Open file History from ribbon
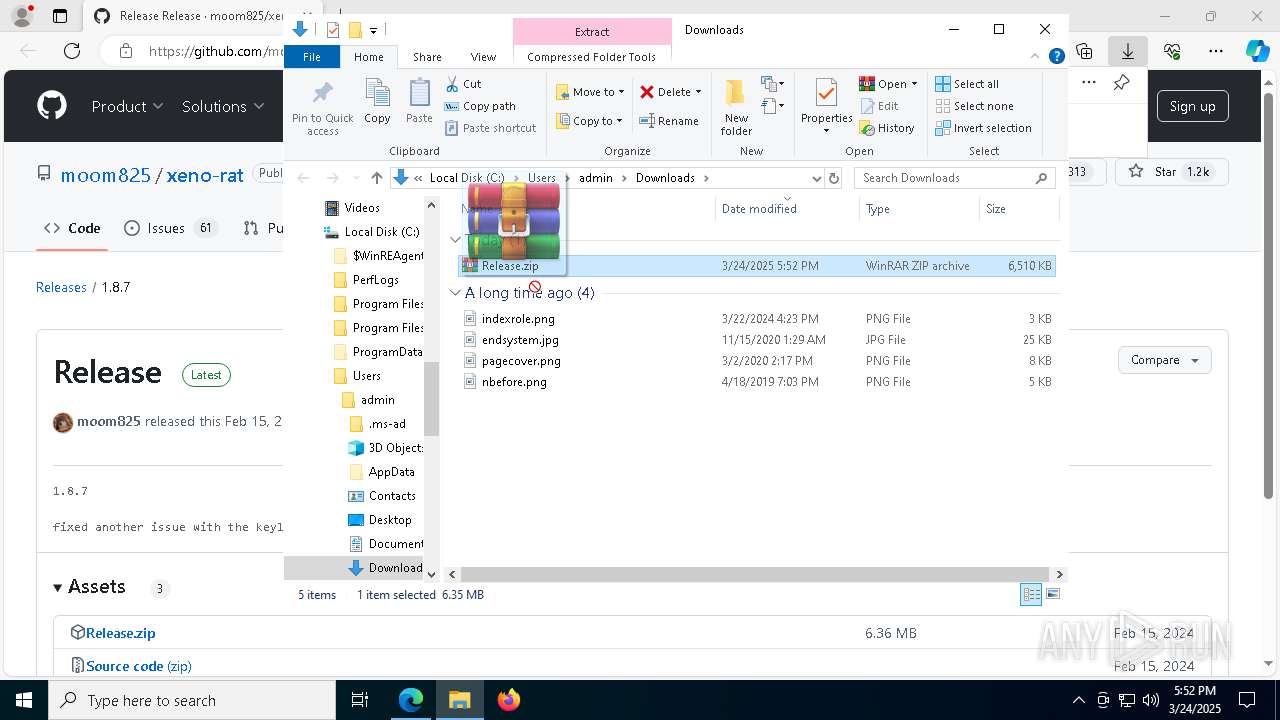The image size is (1280, 720). tap(887, 128)
